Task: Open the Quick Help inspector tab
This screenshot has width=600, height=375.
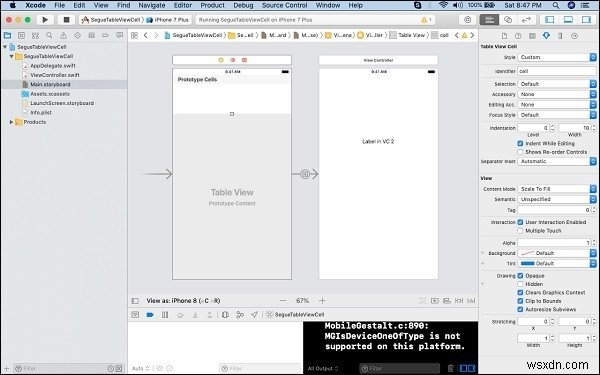Action: (x=518, y=36)
